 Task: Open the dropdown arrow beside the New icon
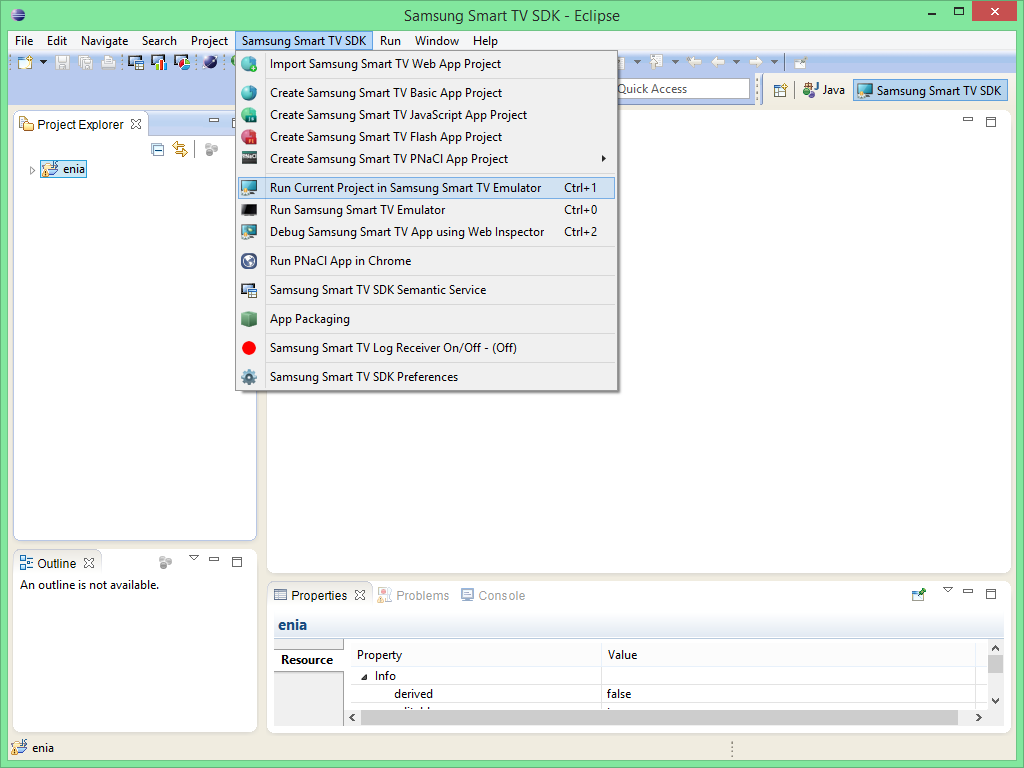click(x=43, y=63)
